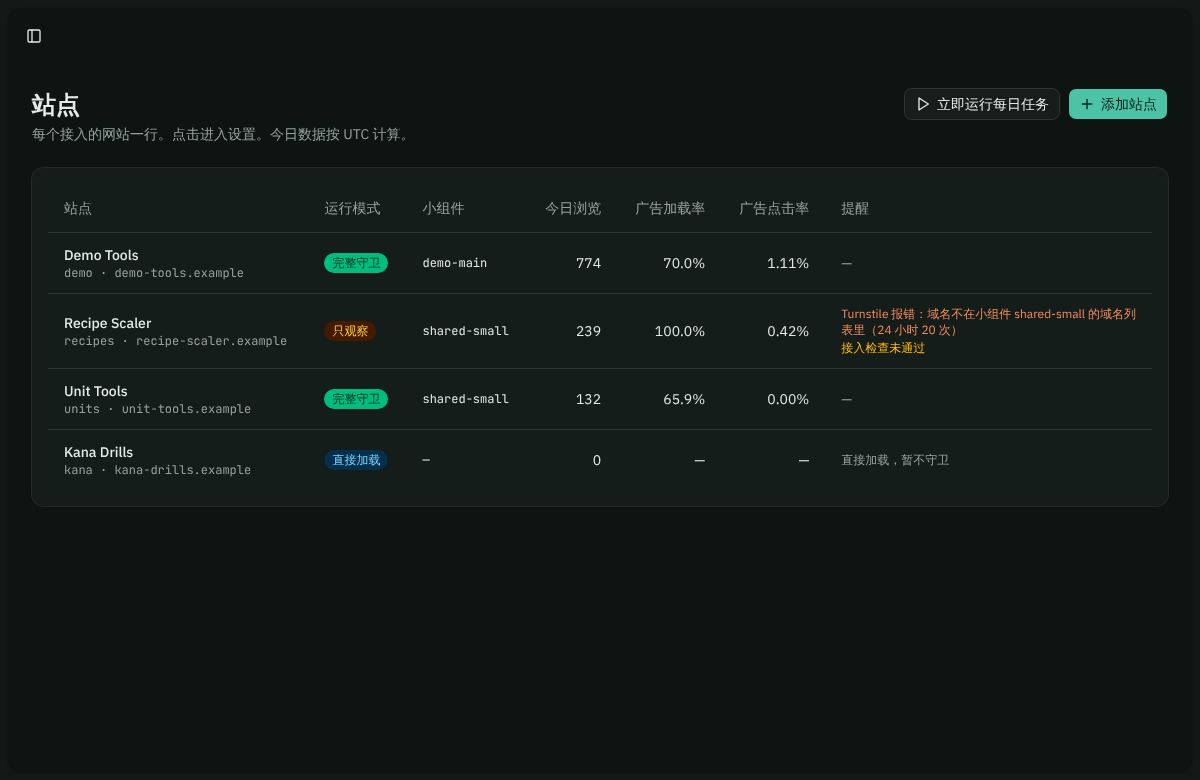Click the 0.42% ad click rate
This screenshot has width=1200, height=780.
tap(788, 331)
